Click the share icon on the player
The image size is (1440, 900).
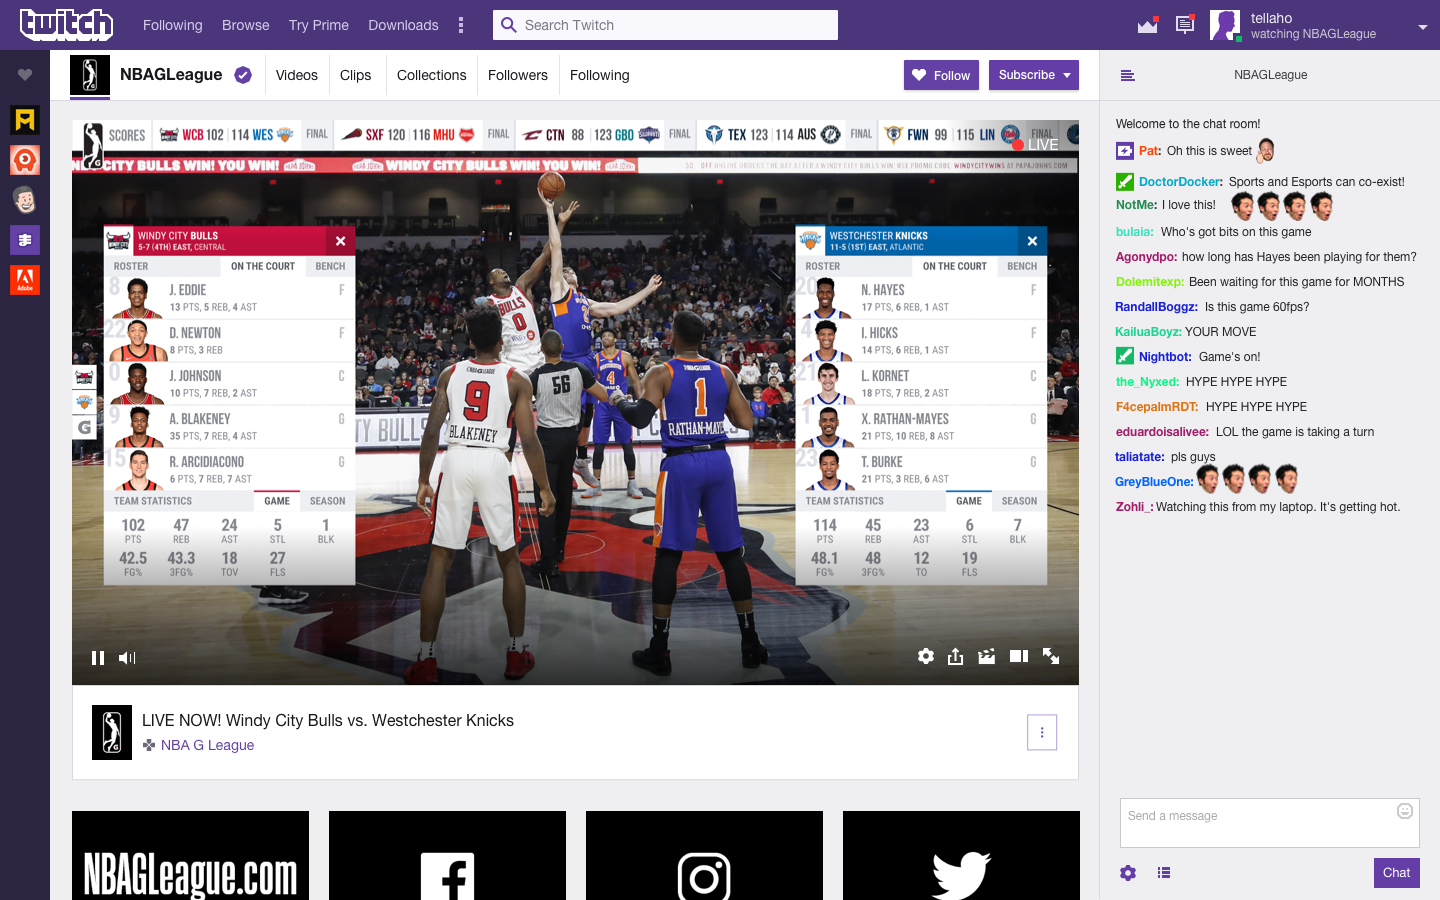[x=955, y=656]
